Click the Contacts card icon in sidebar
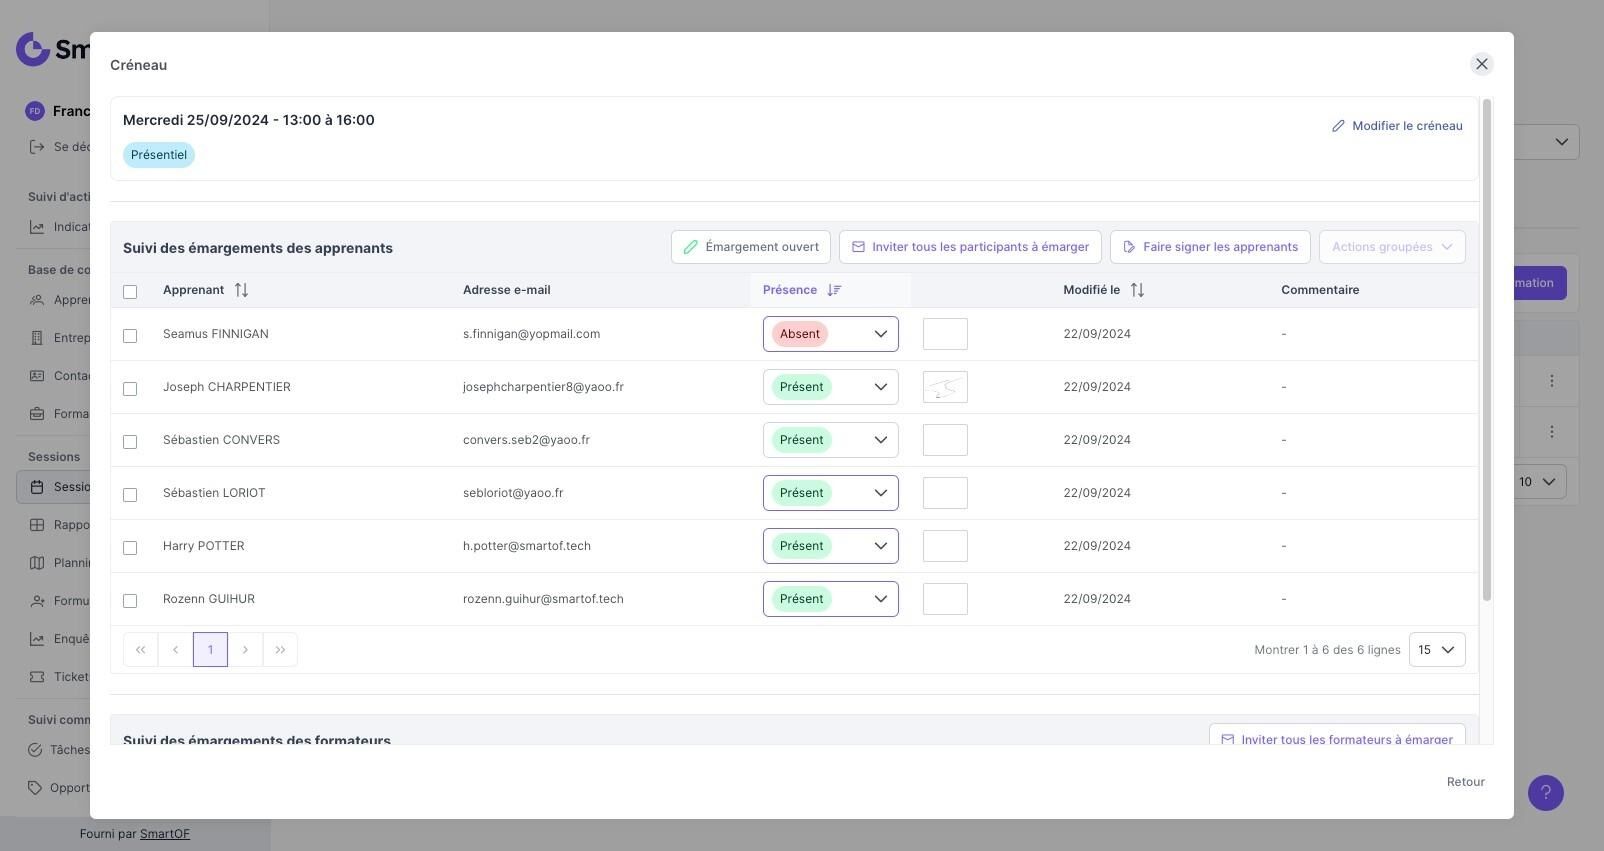1604x851 pixels. pos(37,376)
